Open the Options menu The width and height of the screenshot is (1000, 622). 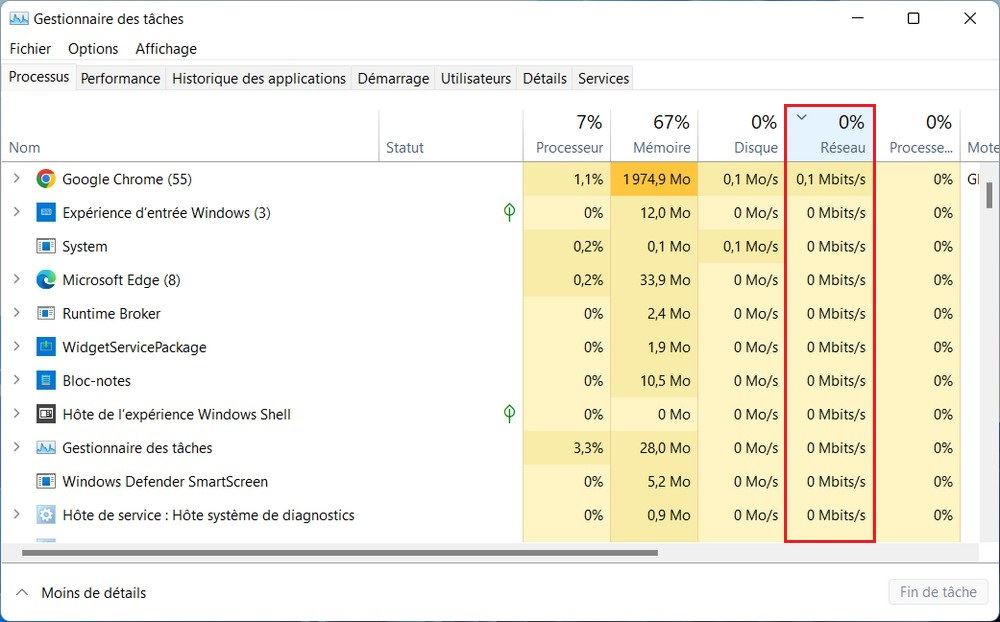tap(93, 49)
